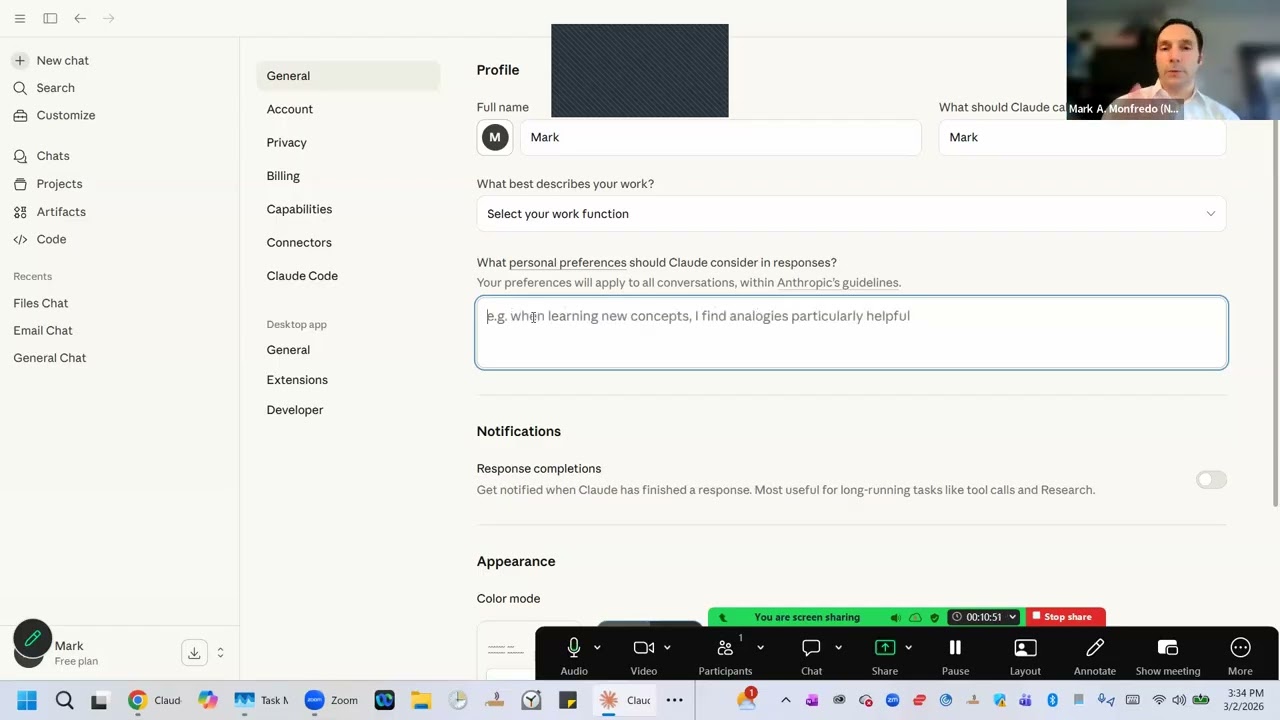The image size is (1280, 720).
Task: Open the hamburger menu icon
Action: (20, 18)
